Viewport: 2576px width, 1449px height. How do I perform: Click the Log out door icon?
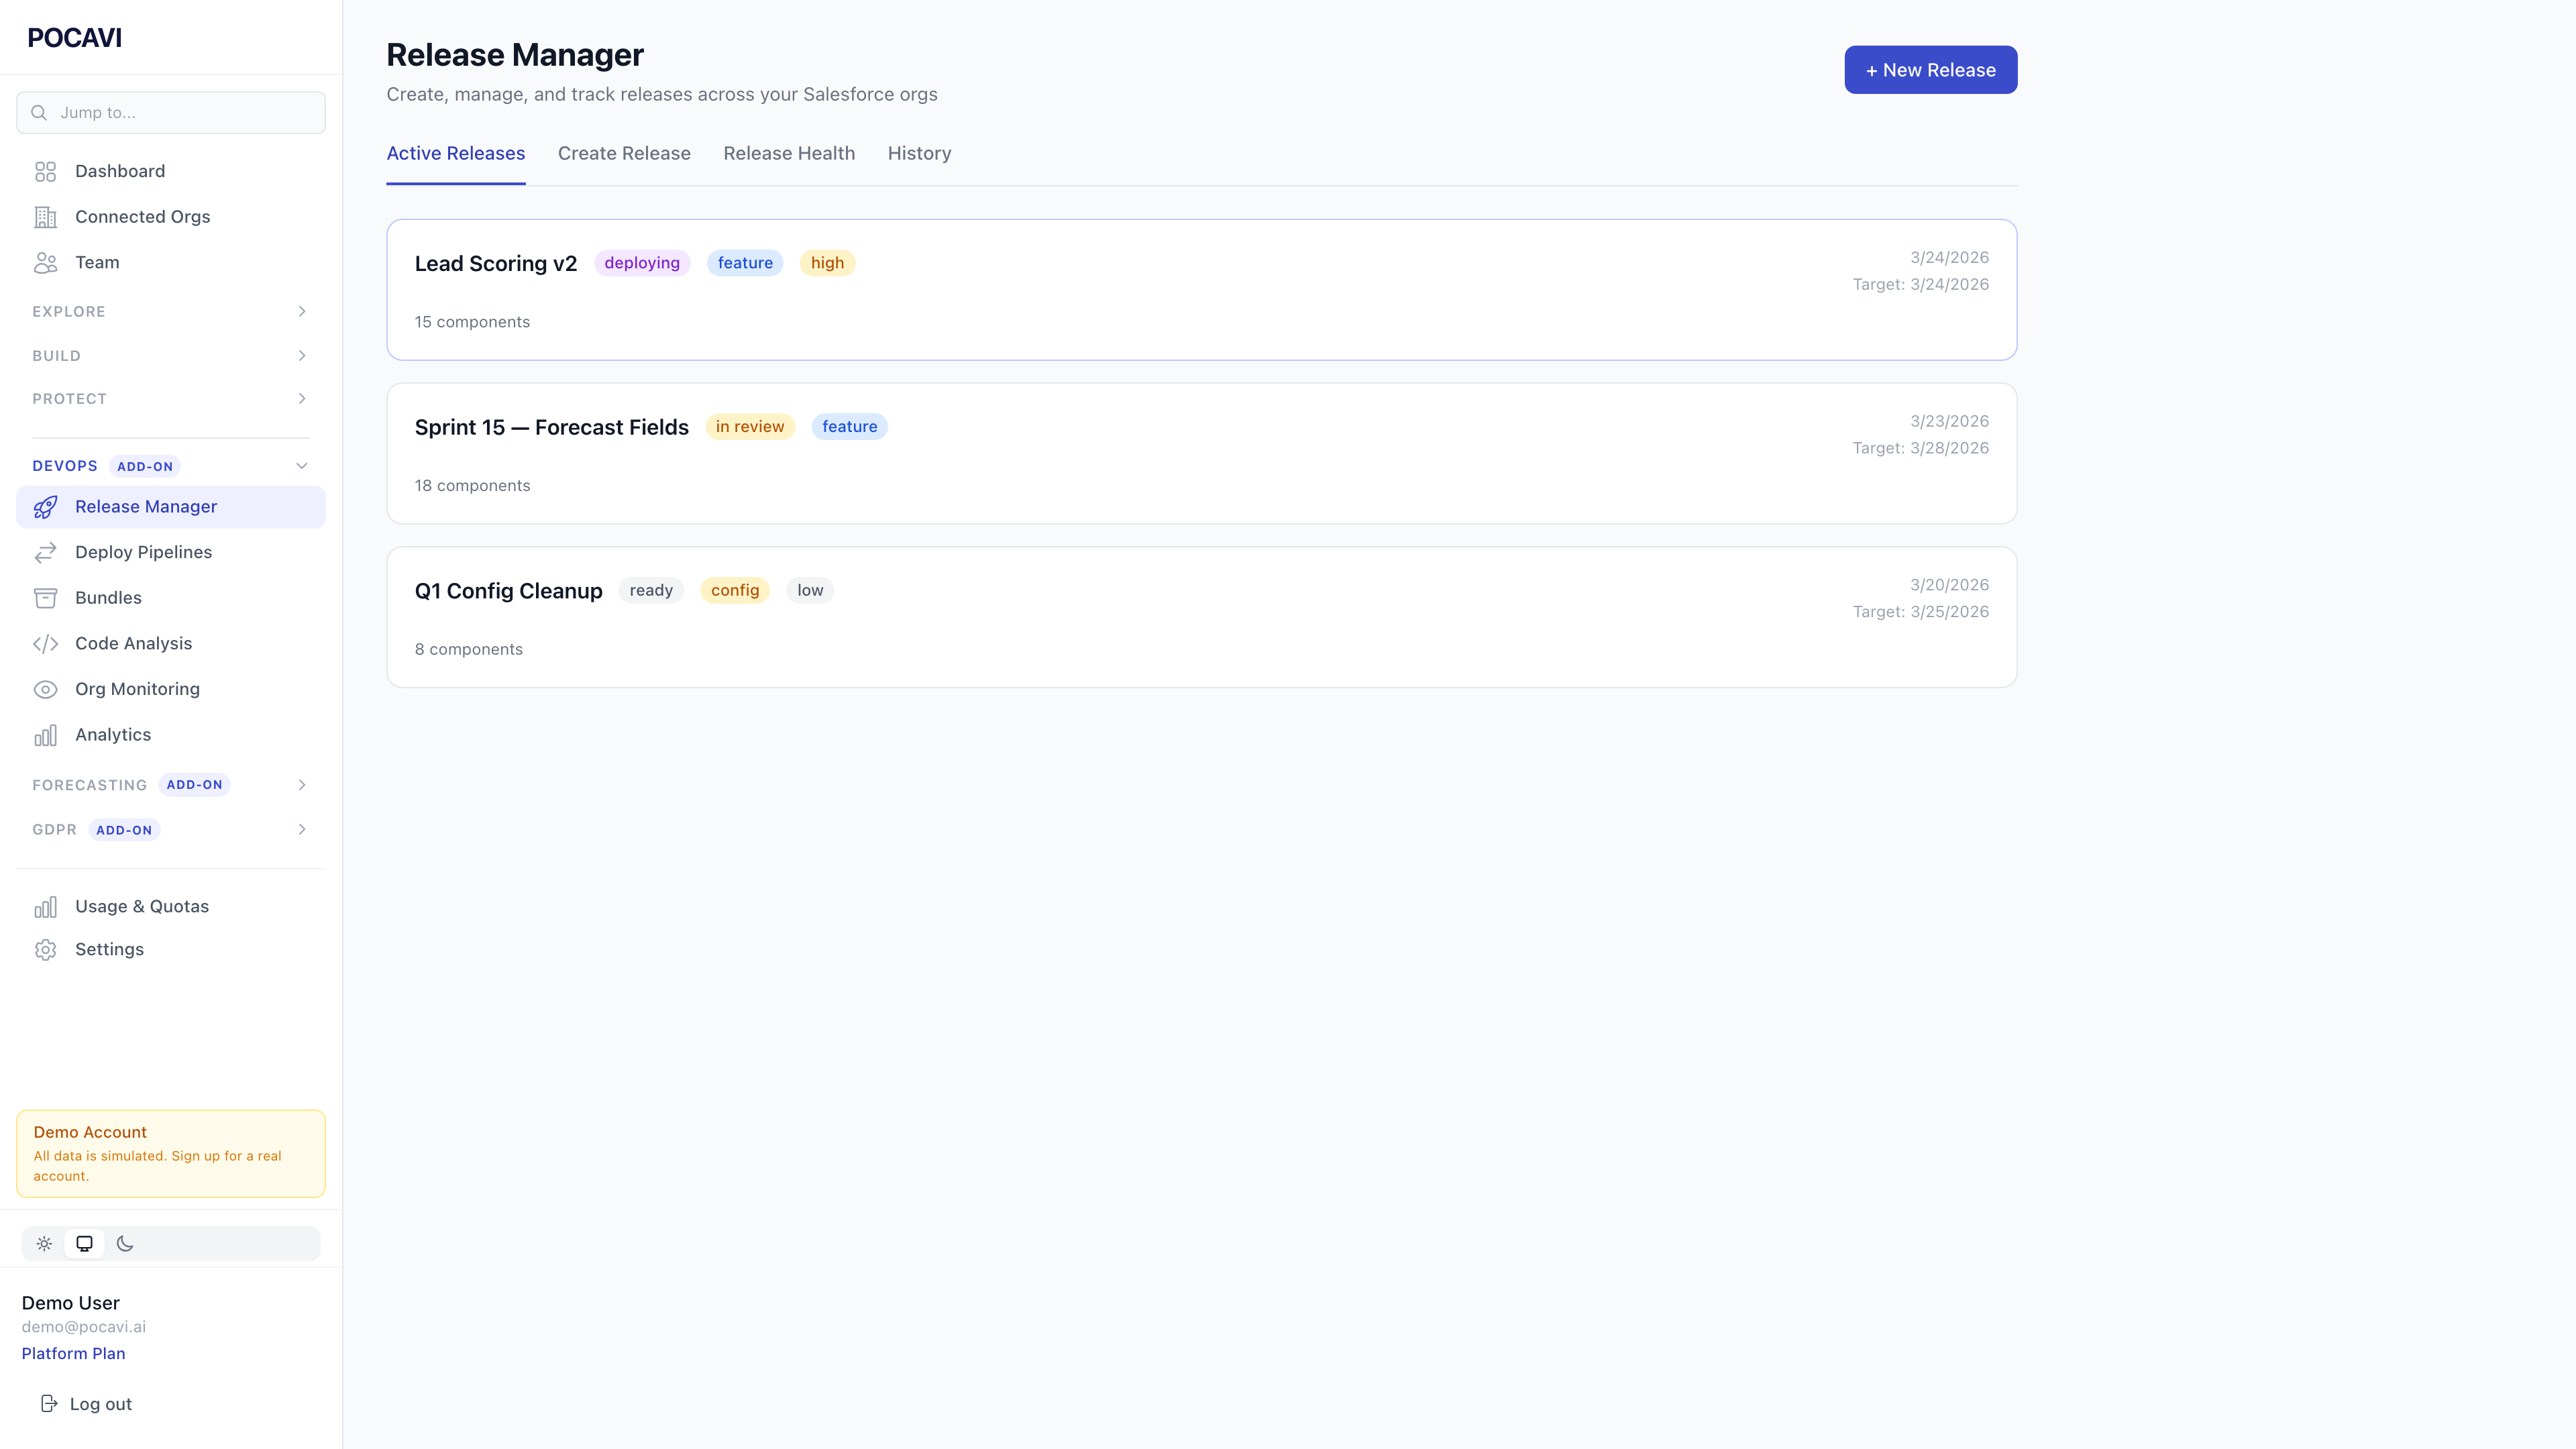pos(49,1404)
